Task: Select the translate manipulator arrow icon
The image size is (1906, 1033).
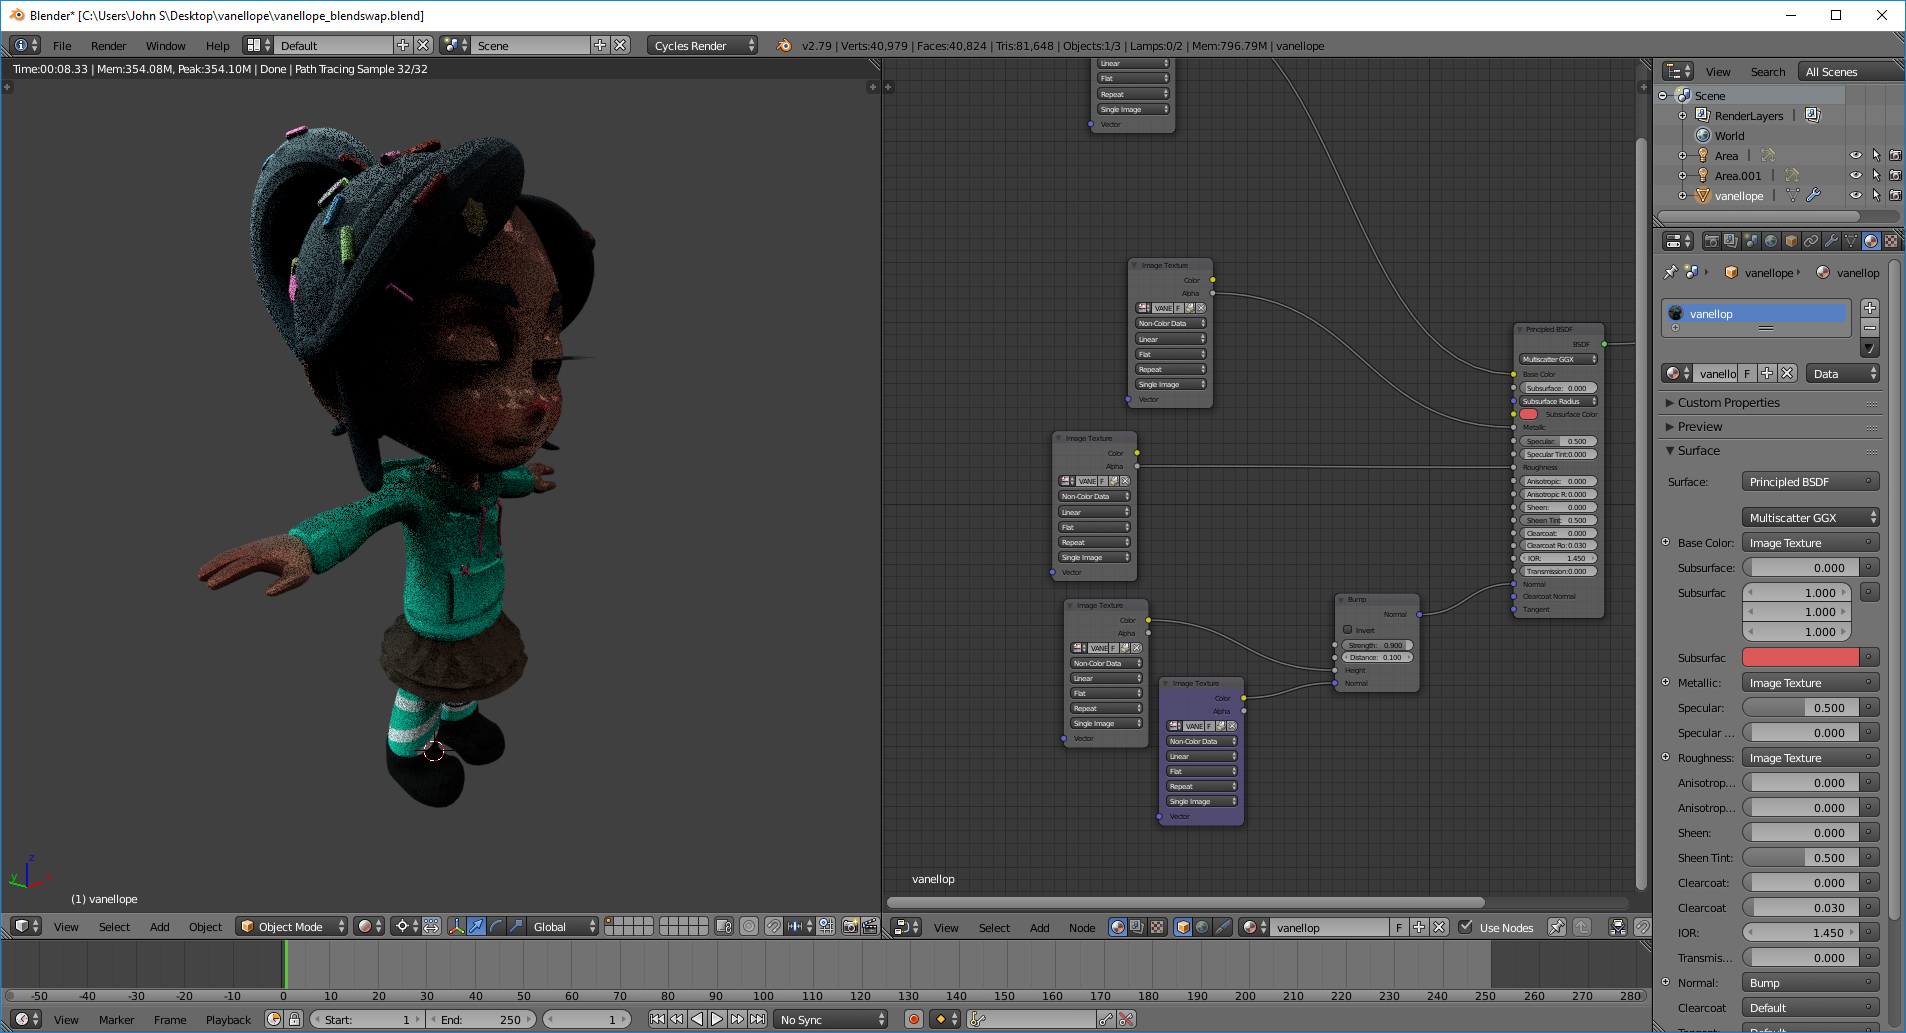Action: [476, 927]
